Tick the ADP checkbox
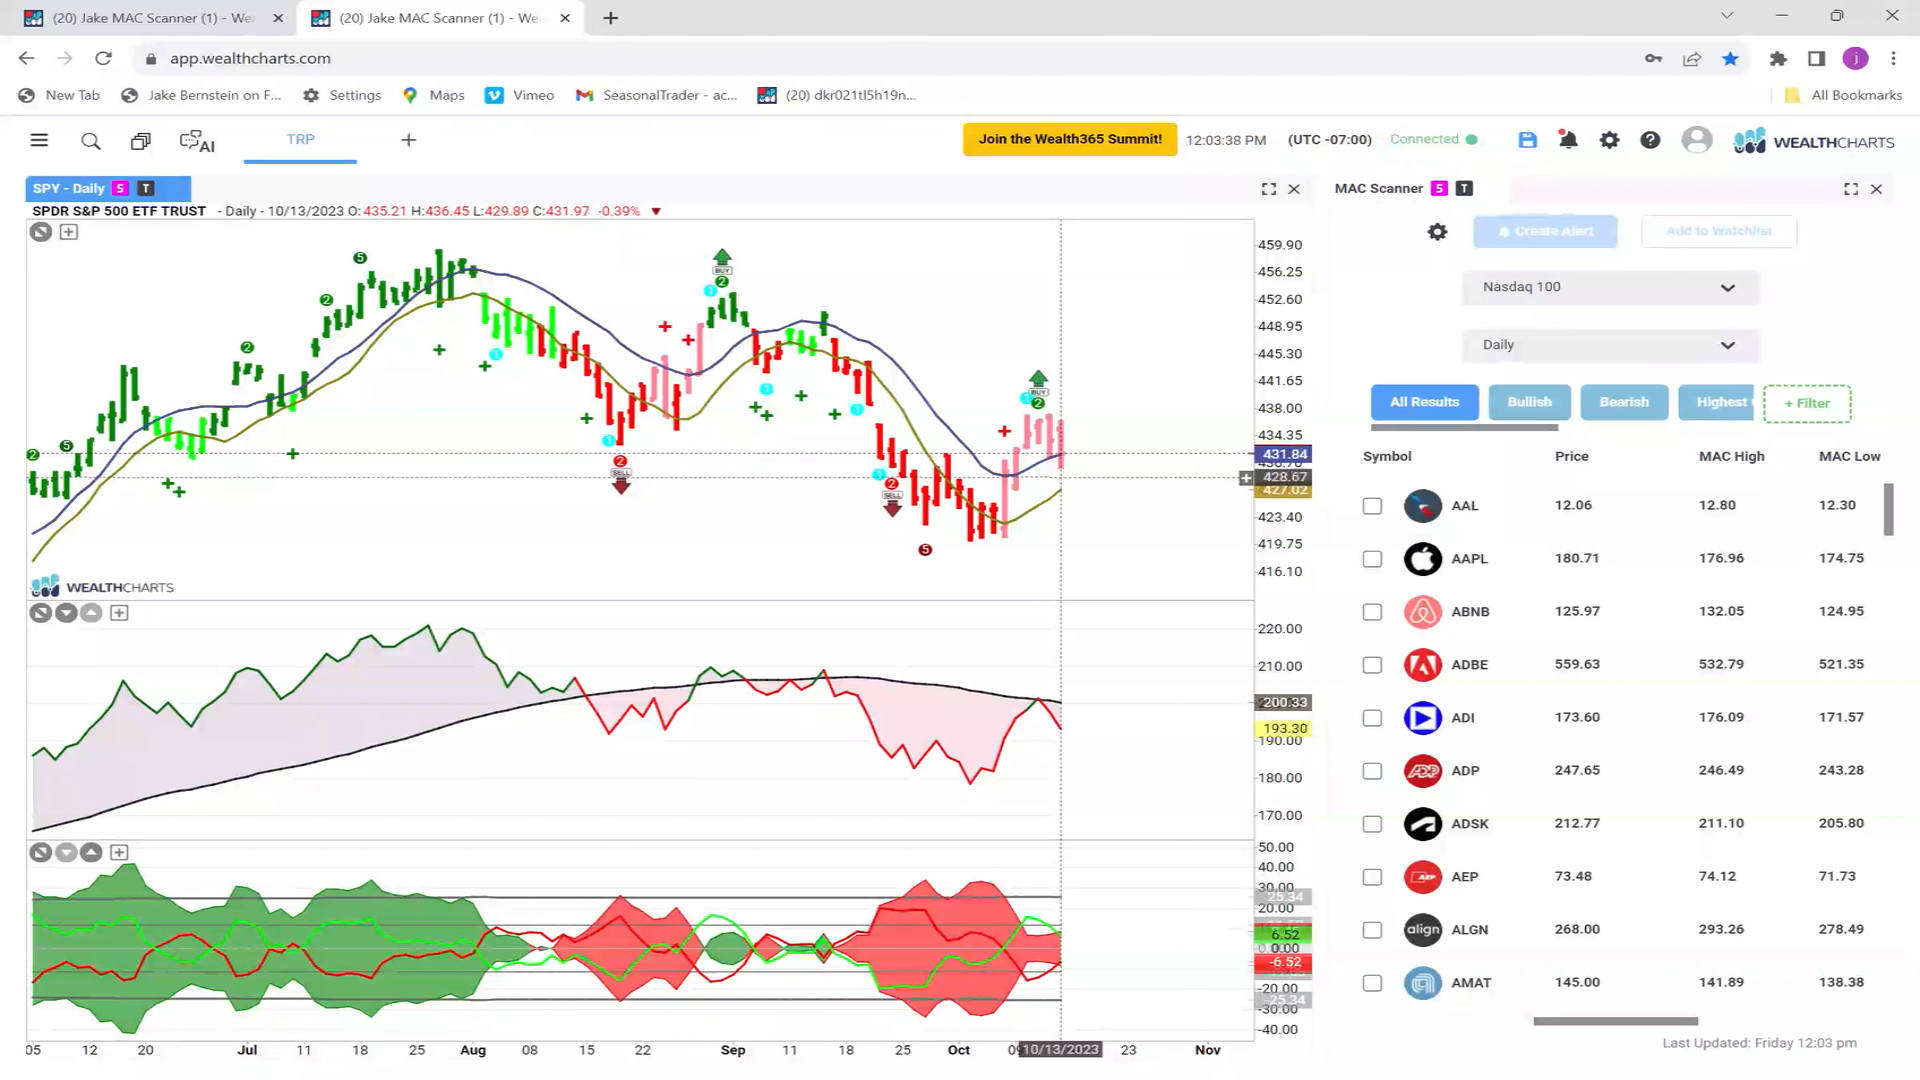 pyautogui.click(x=1372, y=771)
